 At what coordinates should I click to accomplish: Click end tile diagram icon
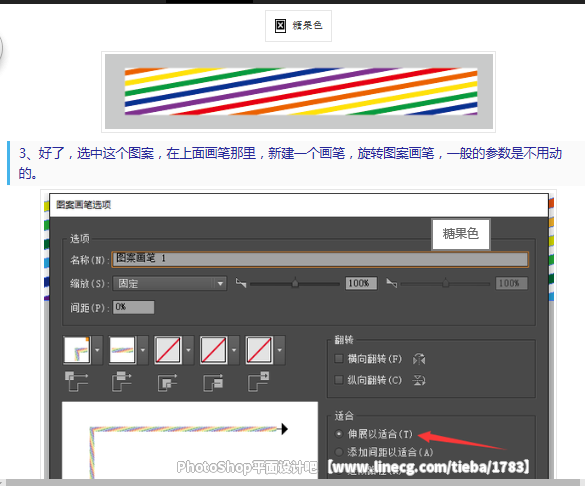pos(259,381)
